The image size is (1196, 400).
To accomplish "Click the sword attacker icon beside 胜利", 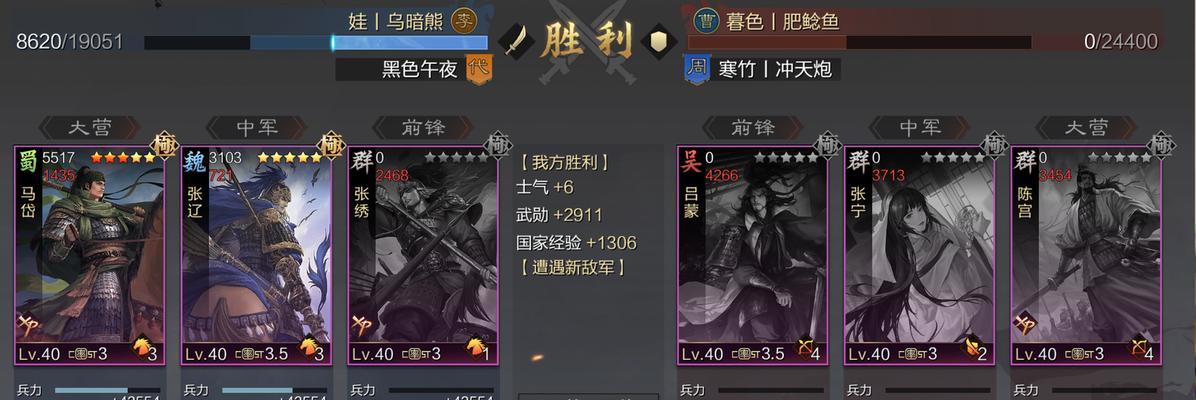I will click(514, 40).
